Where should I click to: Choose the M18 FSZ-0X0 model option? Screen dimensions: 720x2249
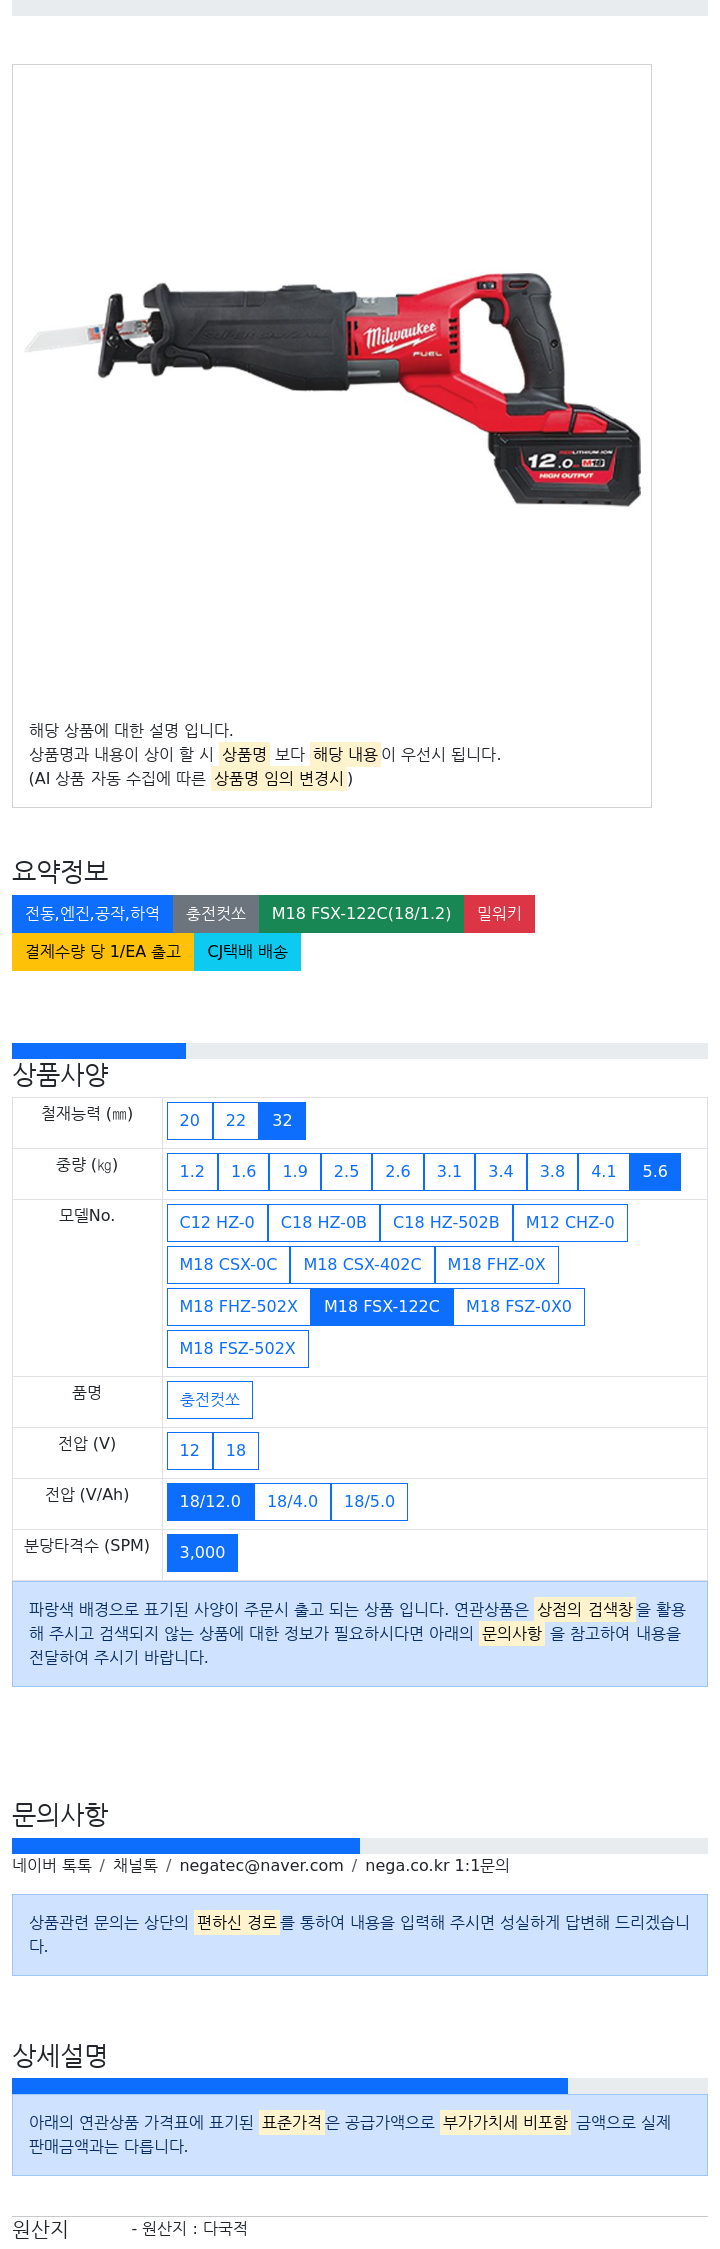519,1307
